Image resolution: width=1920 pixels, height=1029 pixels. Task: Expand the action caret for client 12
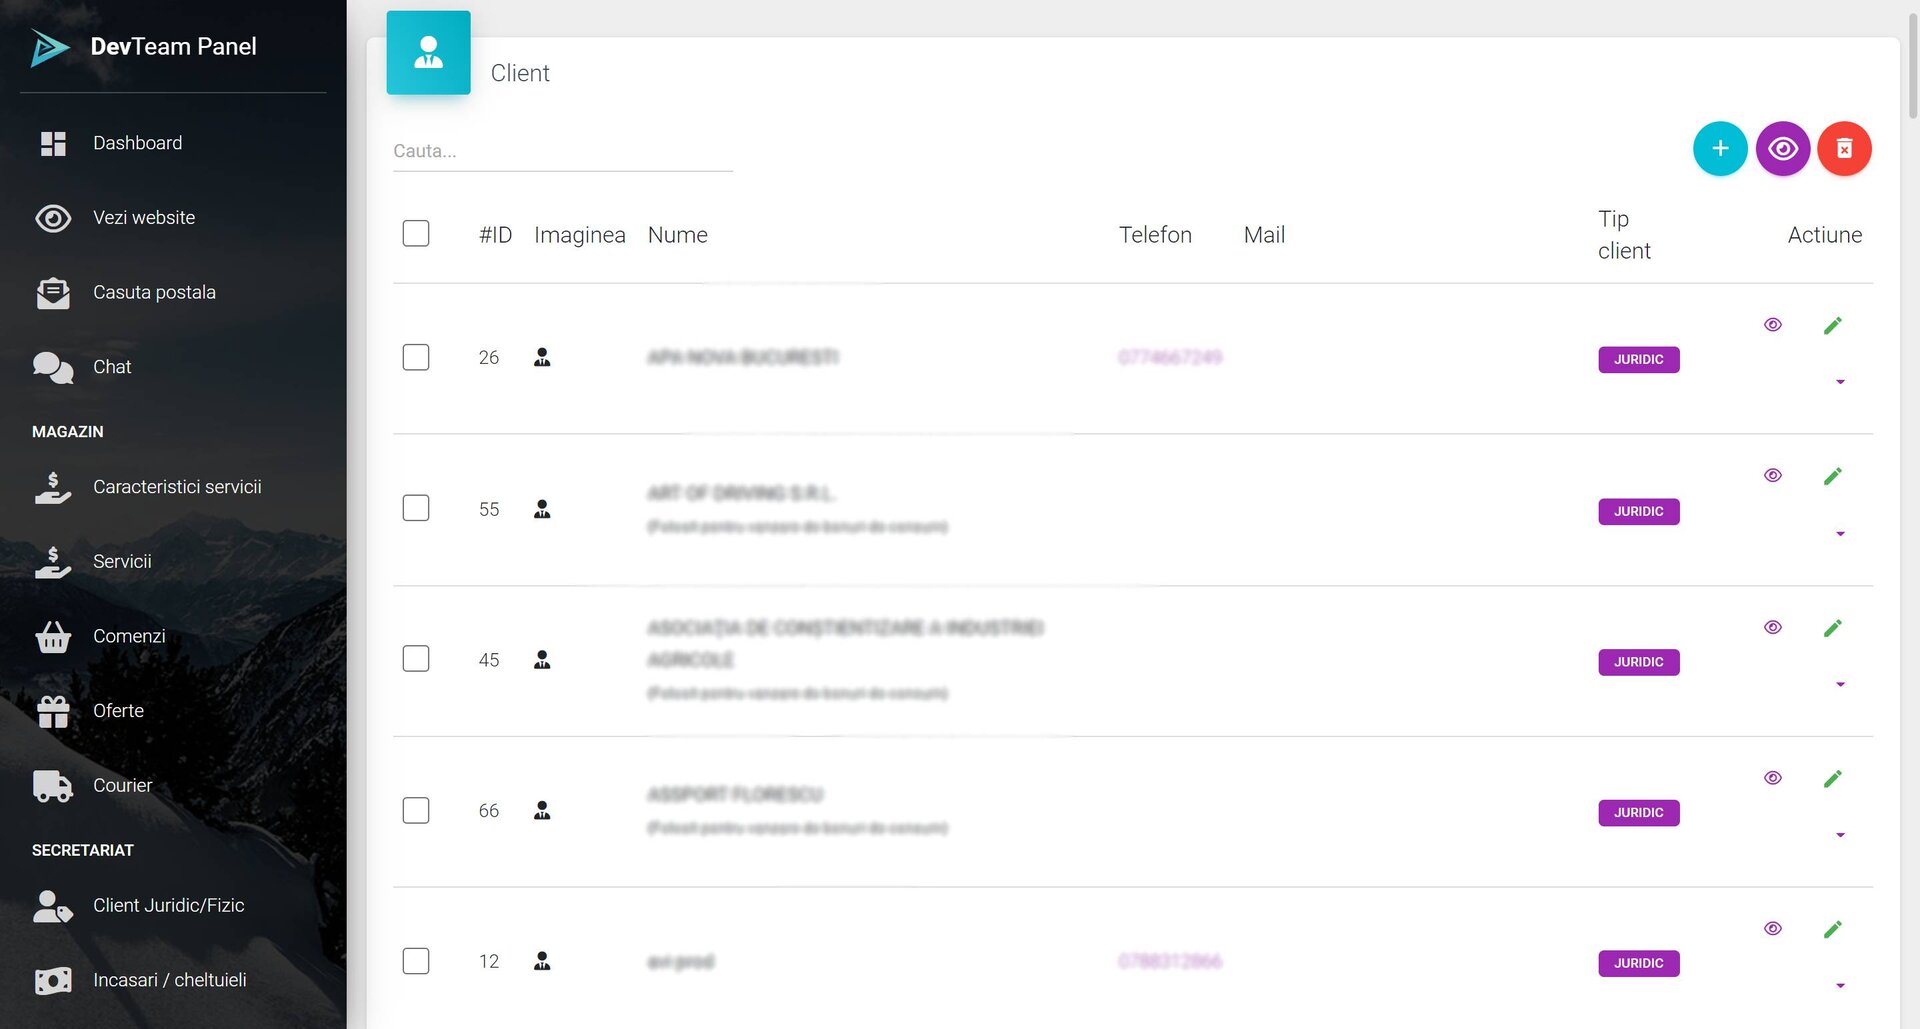point(1840,986)
